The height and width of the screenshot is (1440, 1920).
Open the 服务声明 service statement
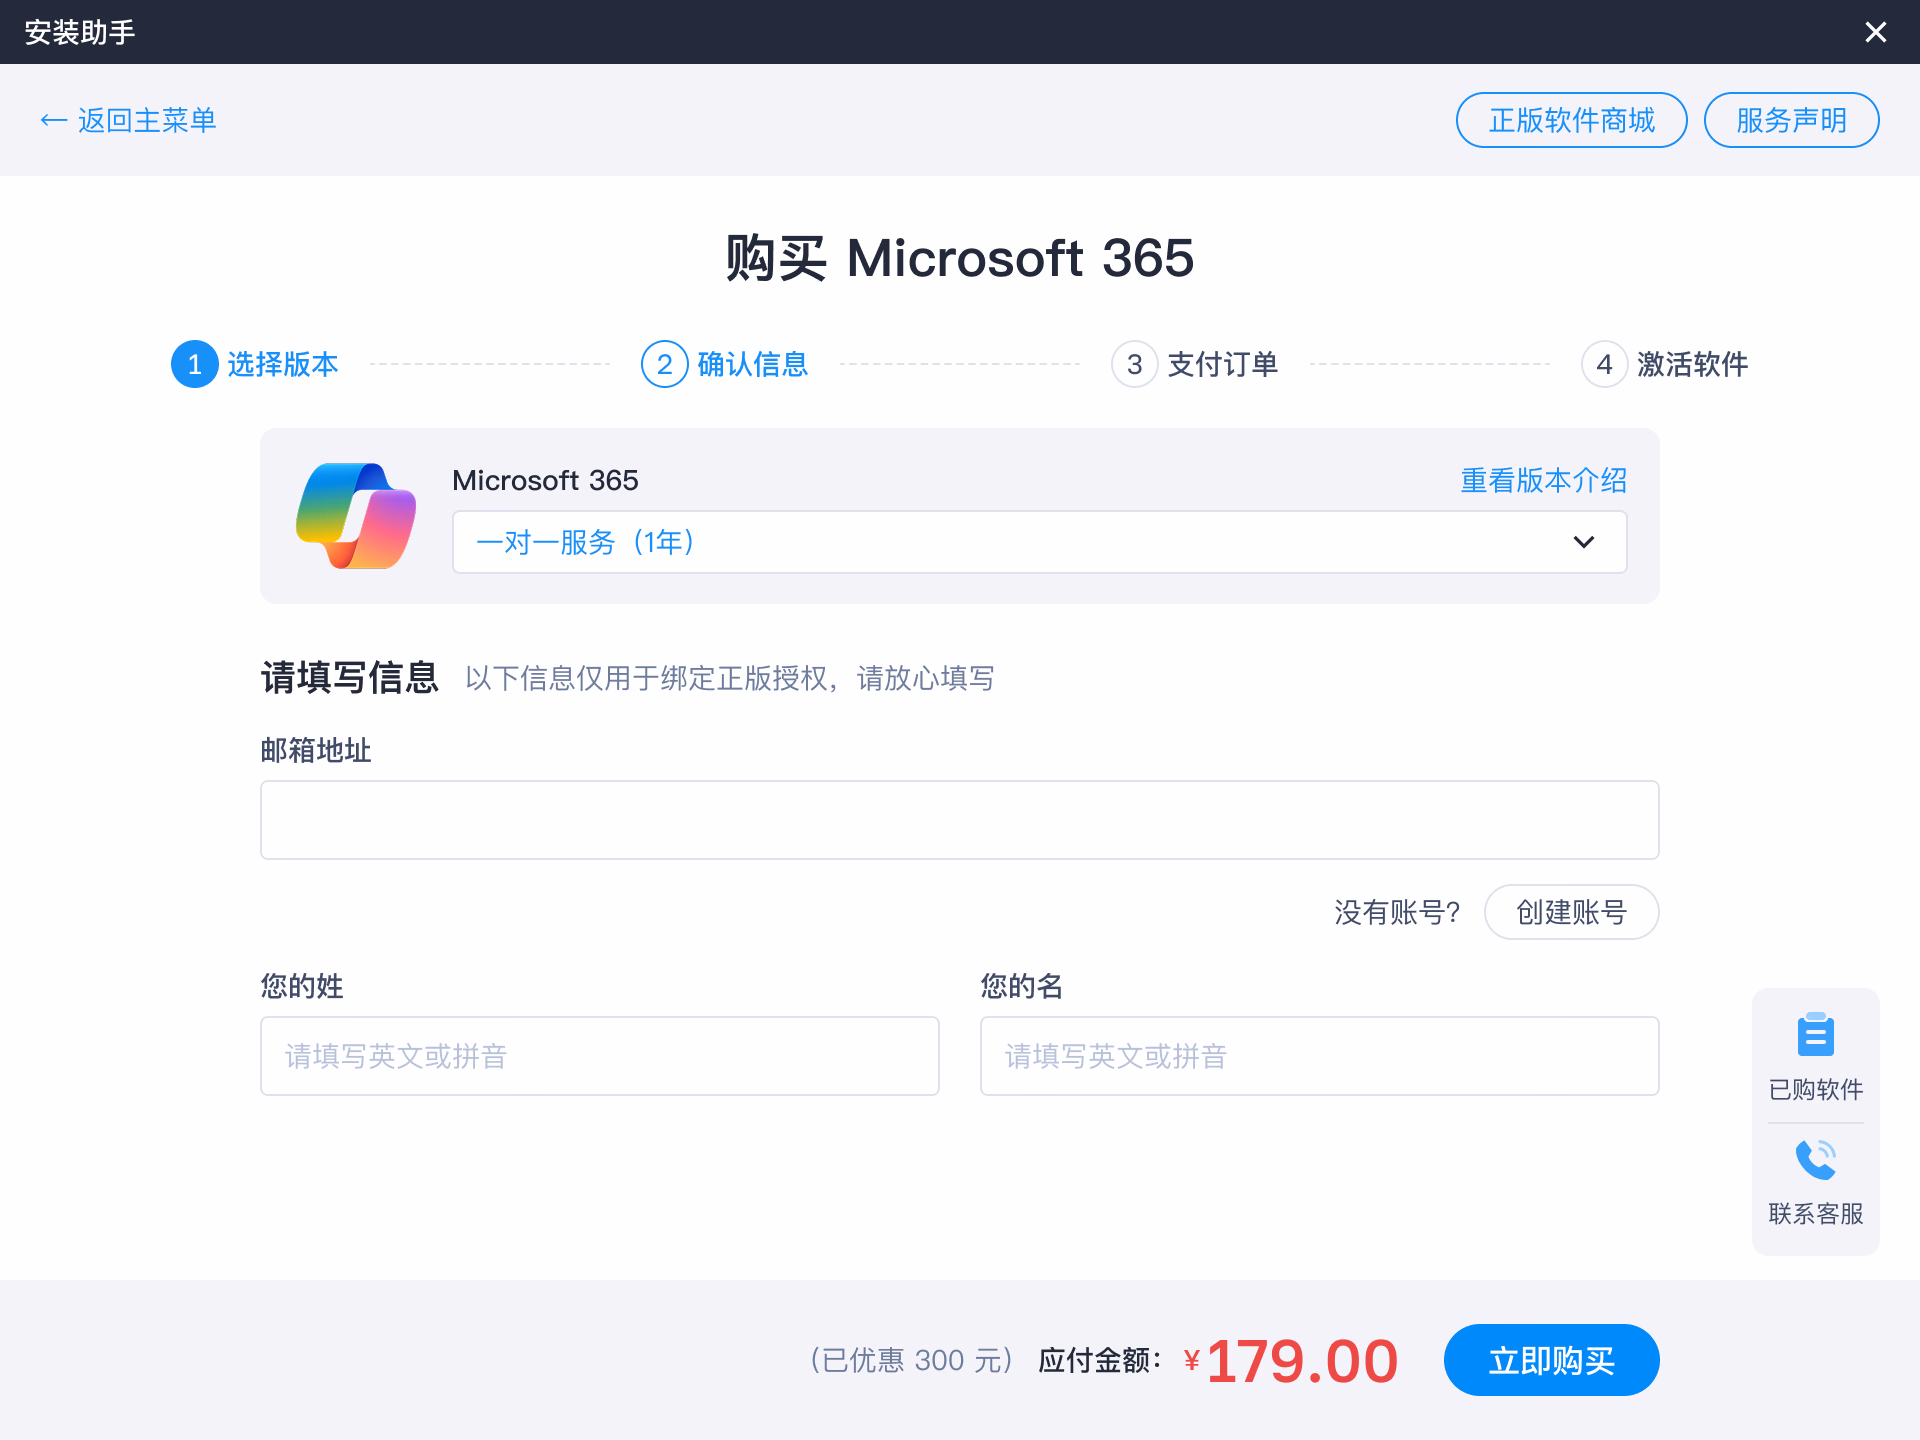[1791, 120]
